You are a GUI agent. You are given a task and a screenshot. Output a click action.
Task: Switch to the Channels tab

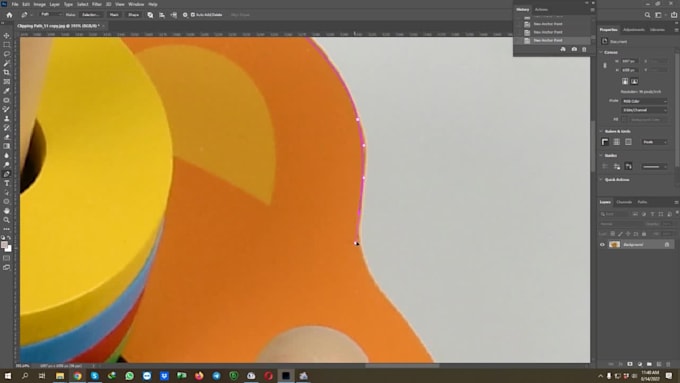tap(624, 202)
